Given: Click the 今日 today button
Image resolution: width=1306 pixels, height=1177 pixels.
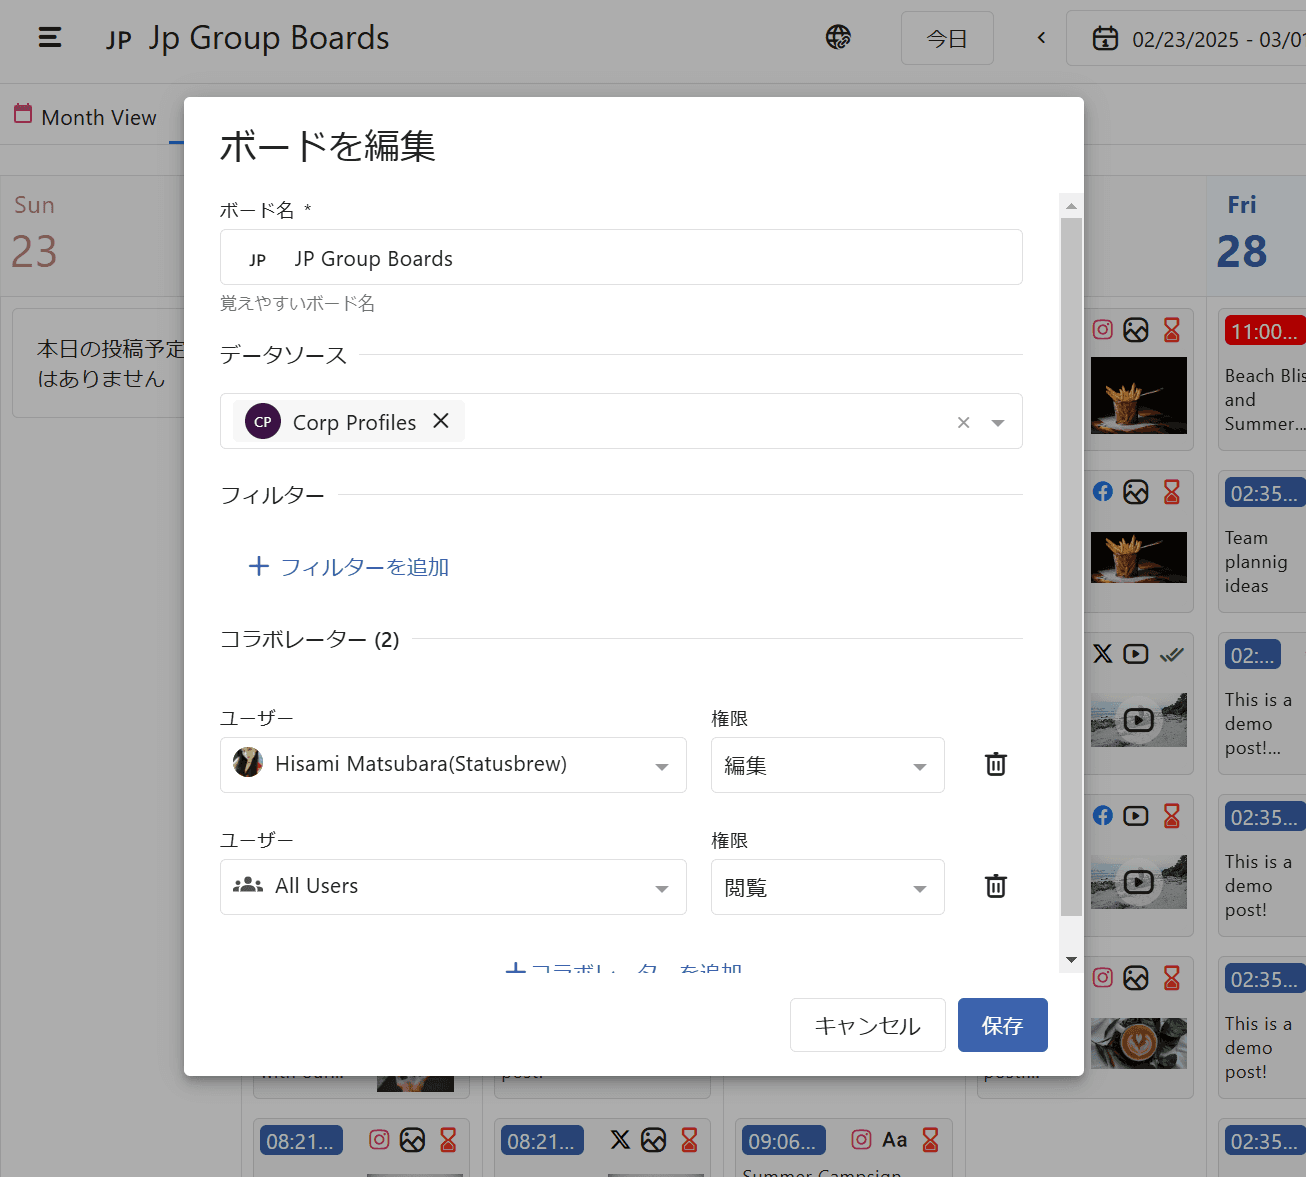Looking at the screenshot, I should 946,38.
